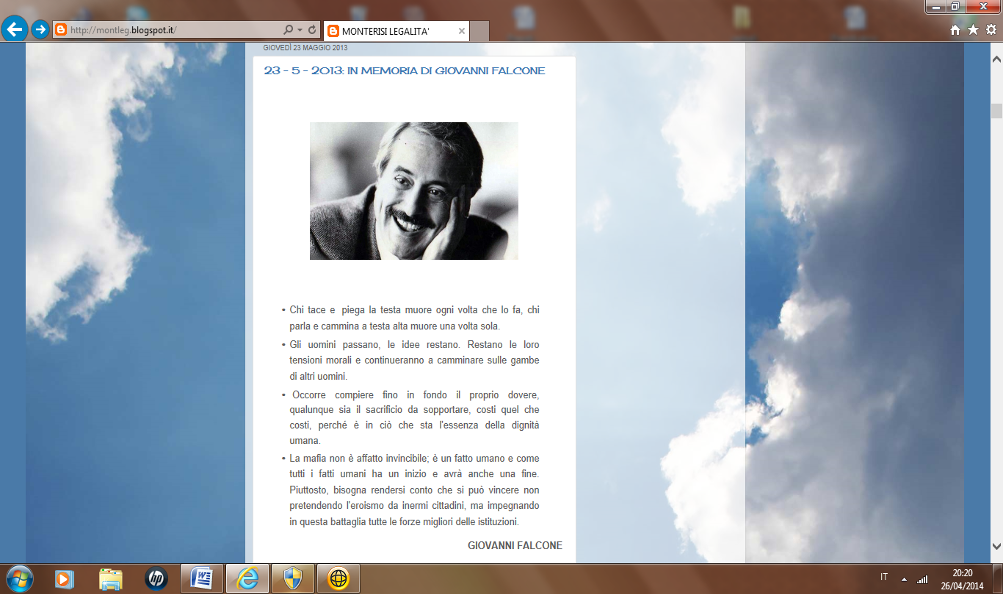Click the browser Forward arrow button
This screenshot has width=1004, height=595.
tap(40, 29)
